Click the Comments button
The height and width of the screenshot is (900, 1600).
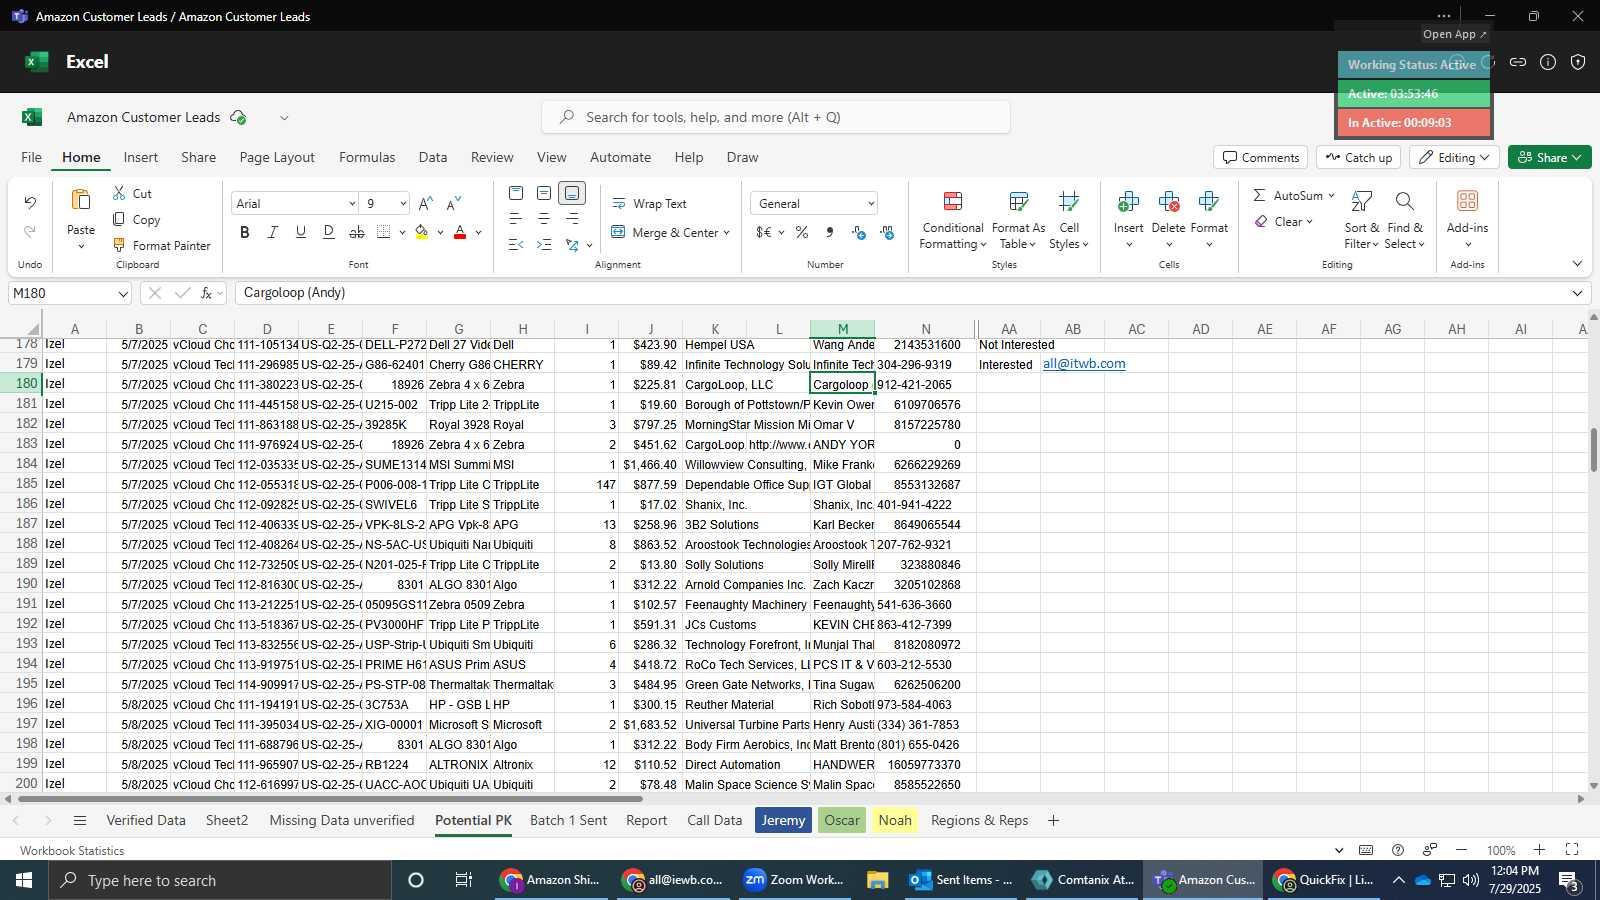click(1261, 157)
